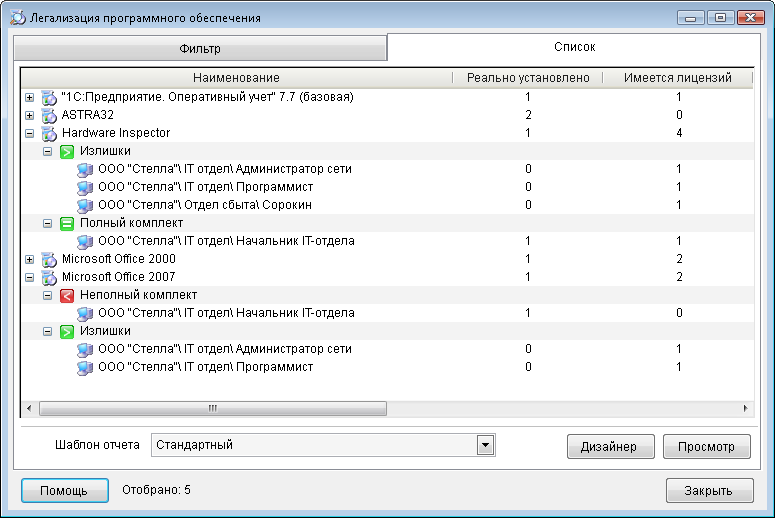
Task: Click the Hardware Inspector software icon
Action: coord(49,133)
